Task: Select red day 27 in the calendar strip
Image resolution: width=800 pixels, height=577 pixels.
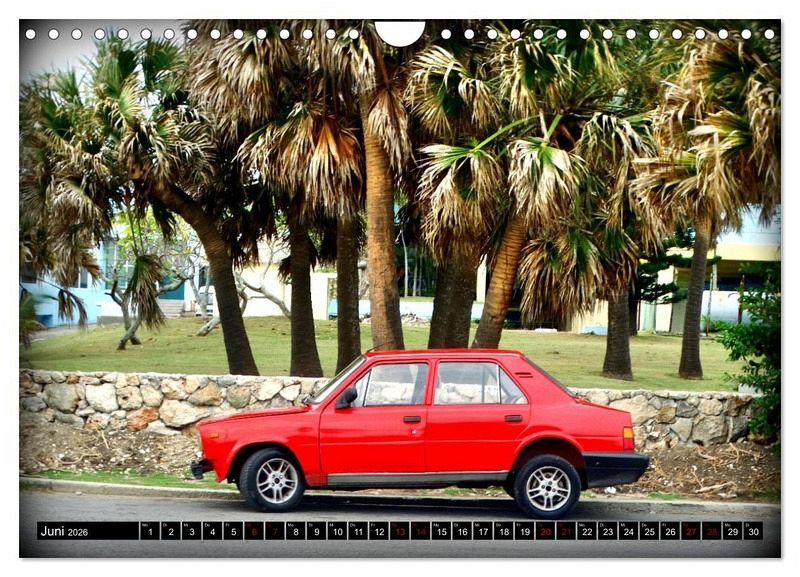Action: click(691, 531)
